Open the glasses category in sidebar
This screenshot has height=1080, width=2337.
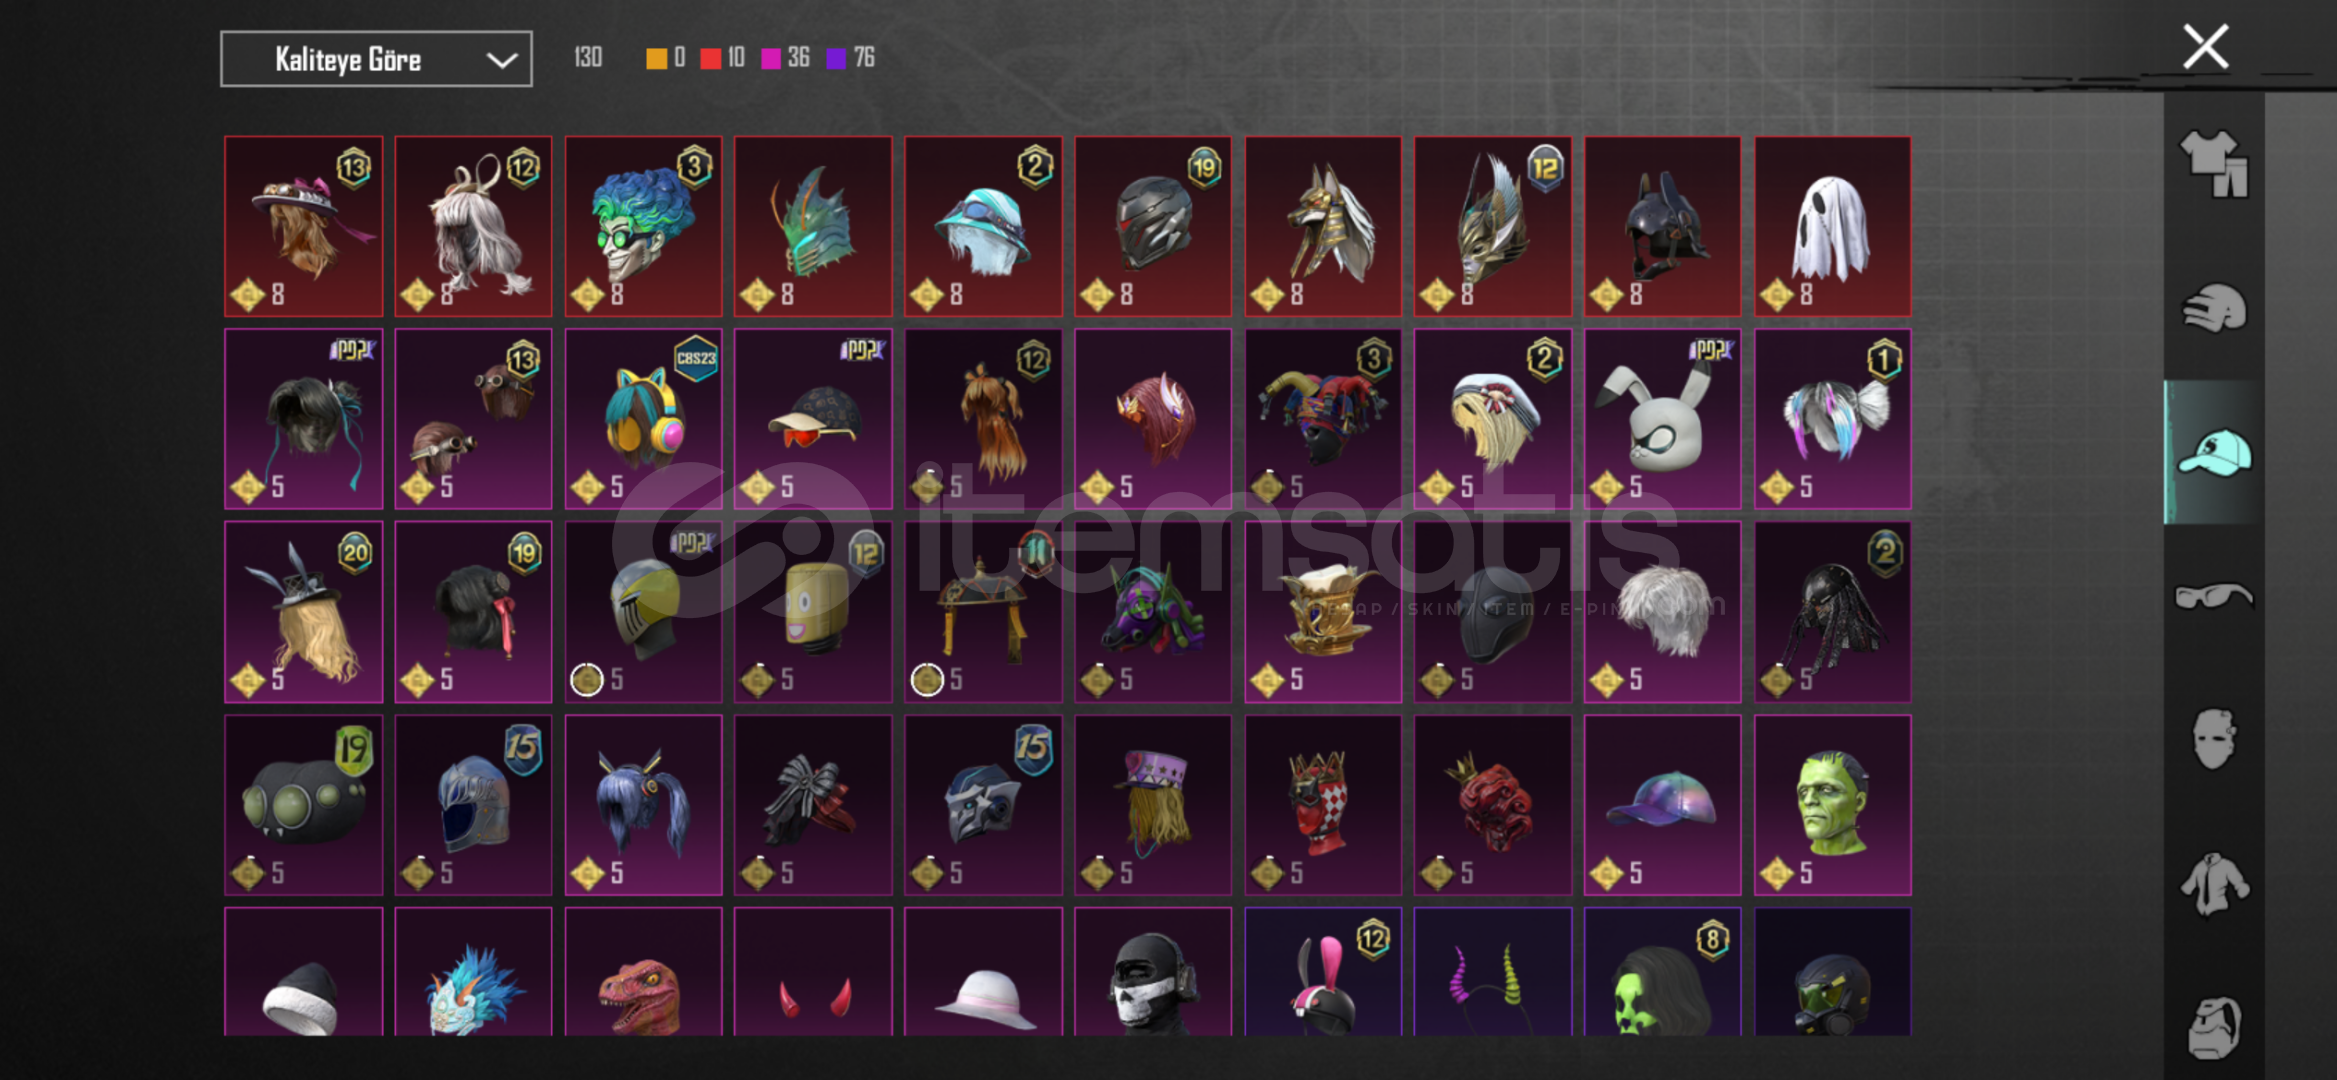pos(2214,596)
